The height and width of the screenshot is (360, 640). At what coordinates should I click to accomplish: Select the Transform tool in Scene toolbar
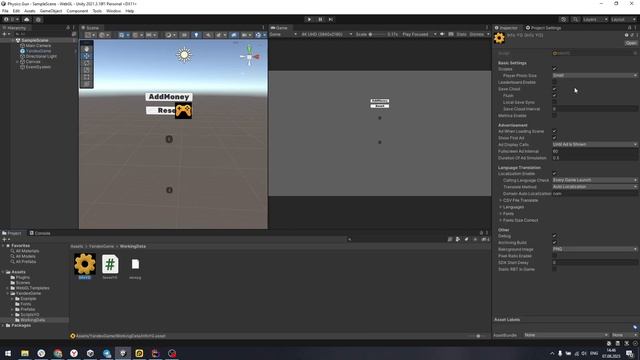pos(87,84)
